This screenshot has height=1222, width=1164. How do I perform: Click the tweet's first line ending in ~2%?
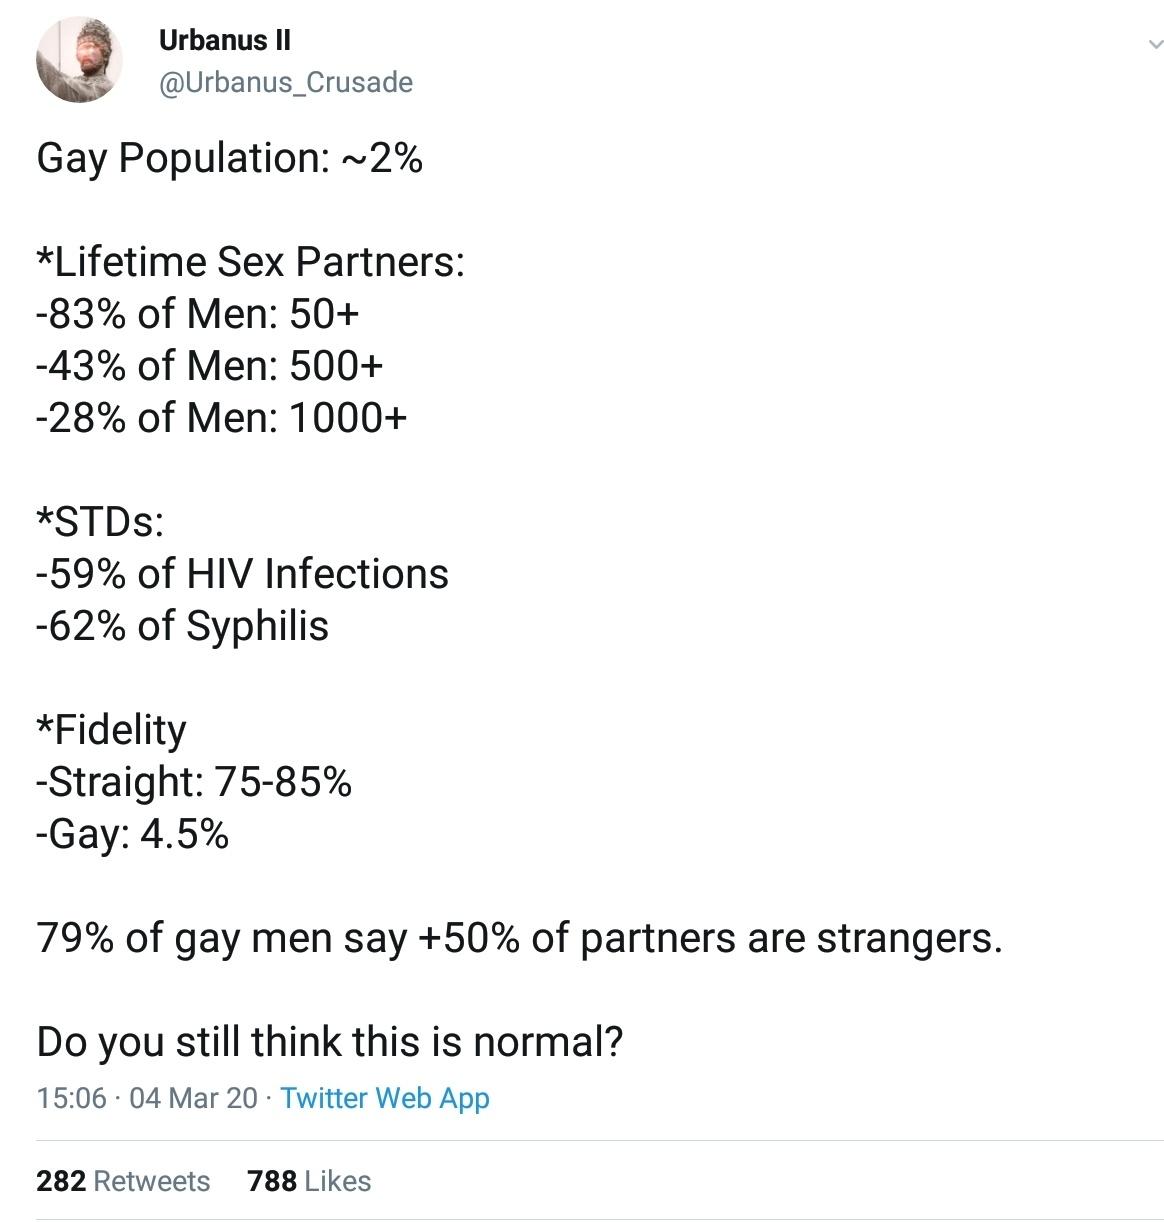point(229,158)
